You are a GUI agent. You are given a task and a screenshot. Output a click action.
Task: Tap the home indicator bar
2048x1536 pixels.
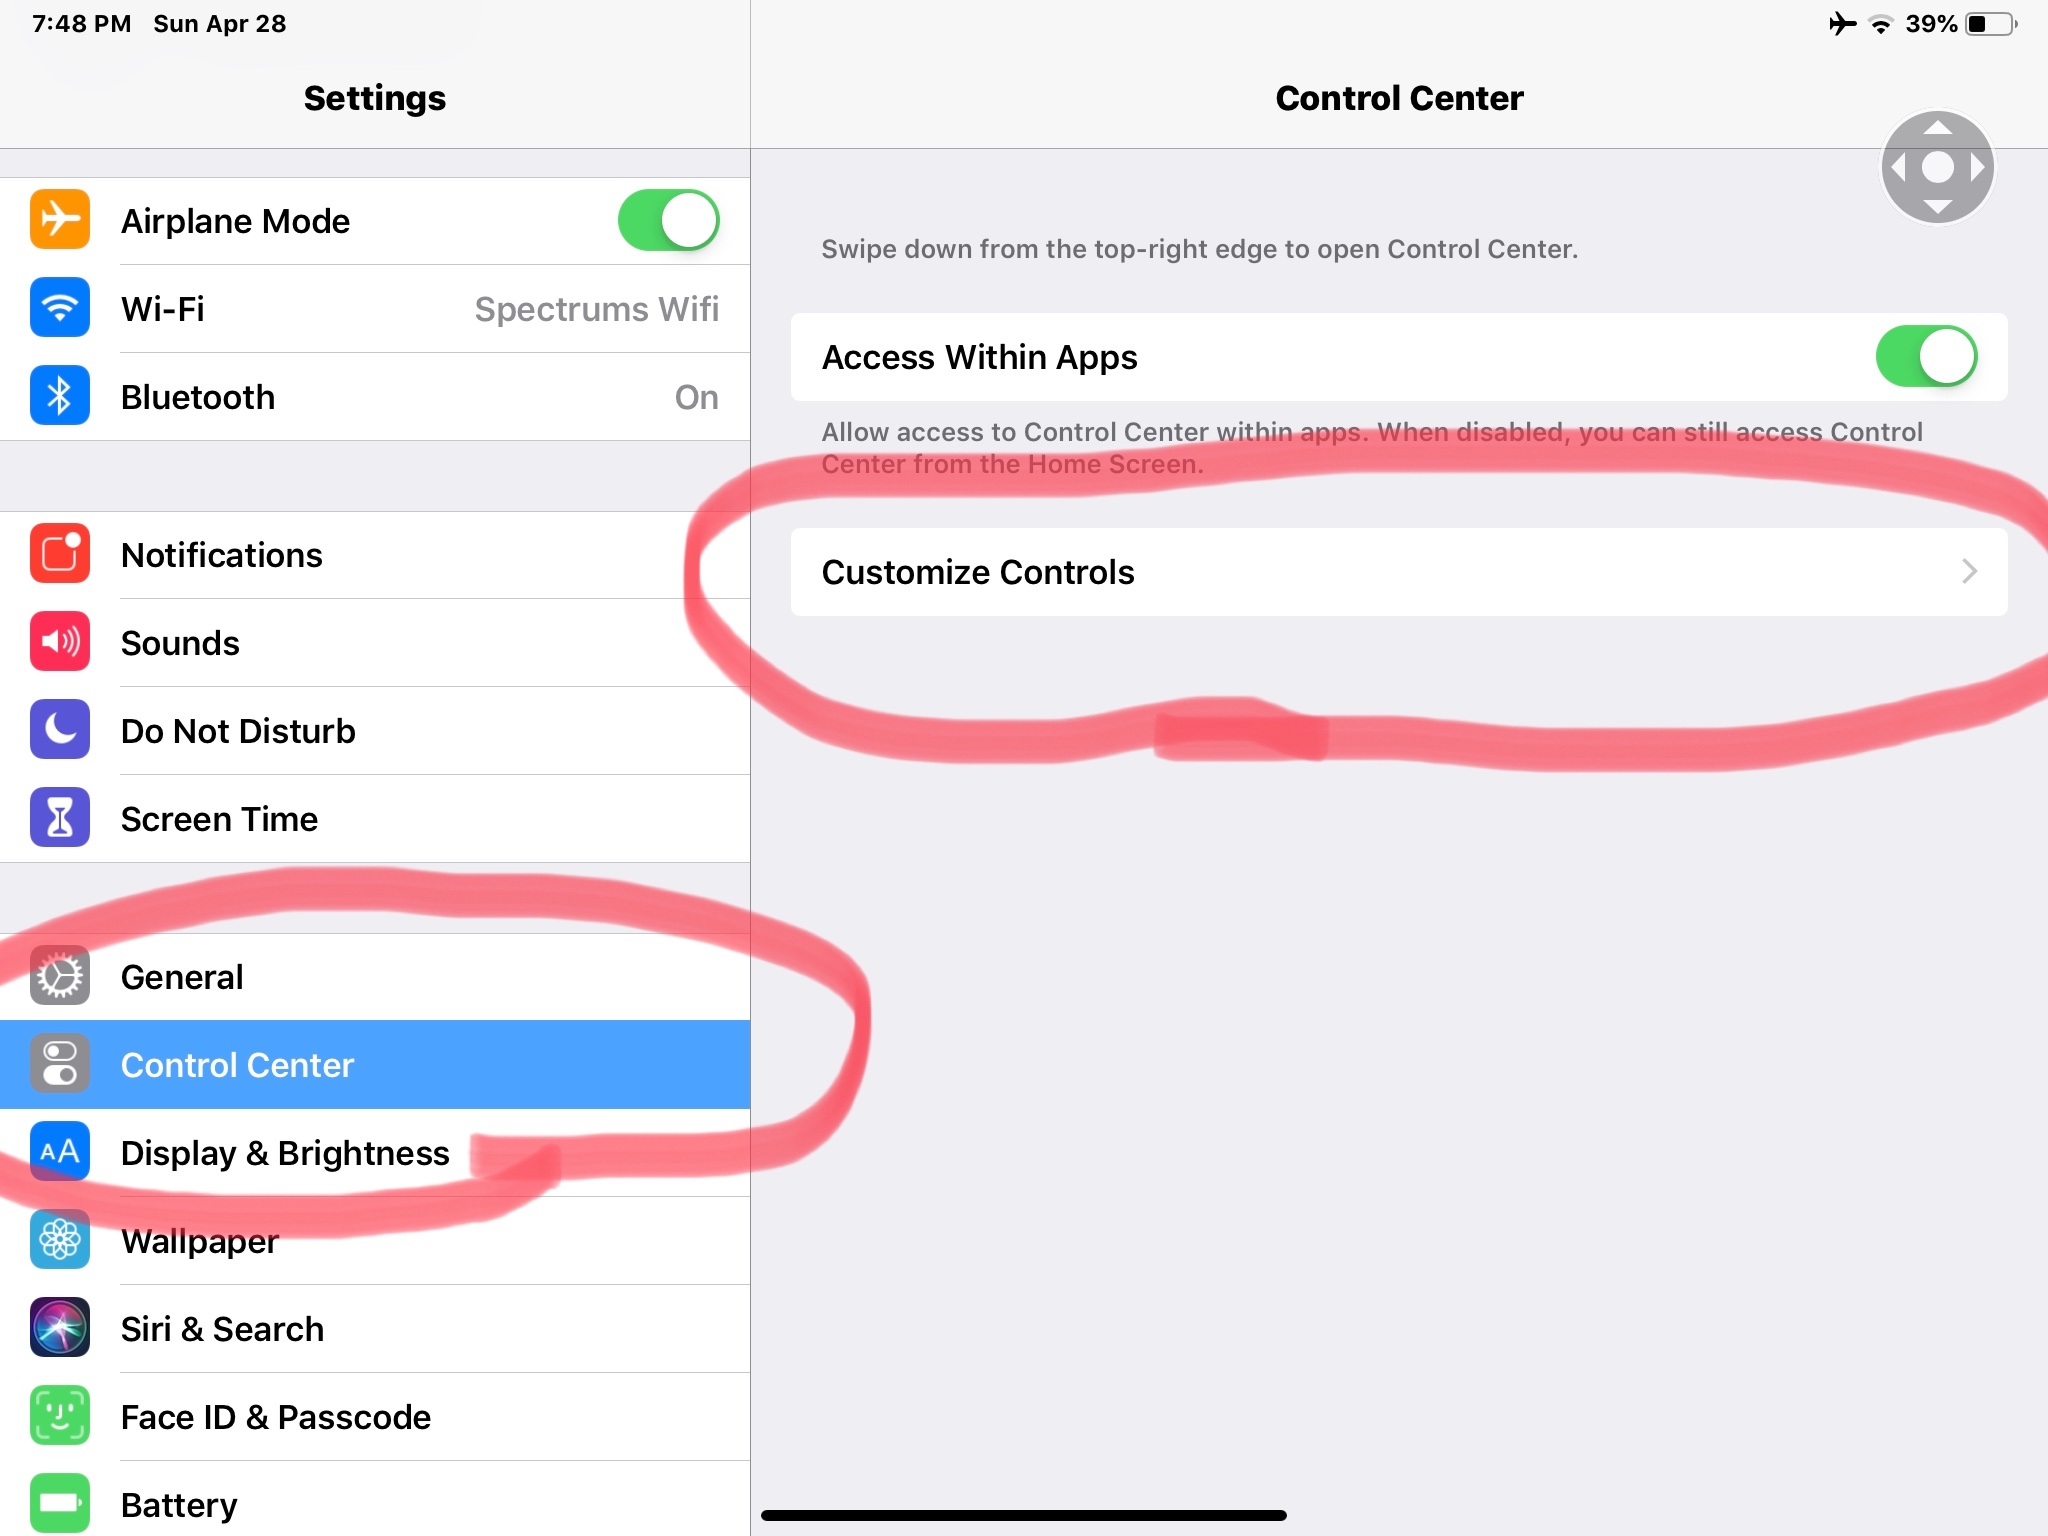coord(1024,1515)
